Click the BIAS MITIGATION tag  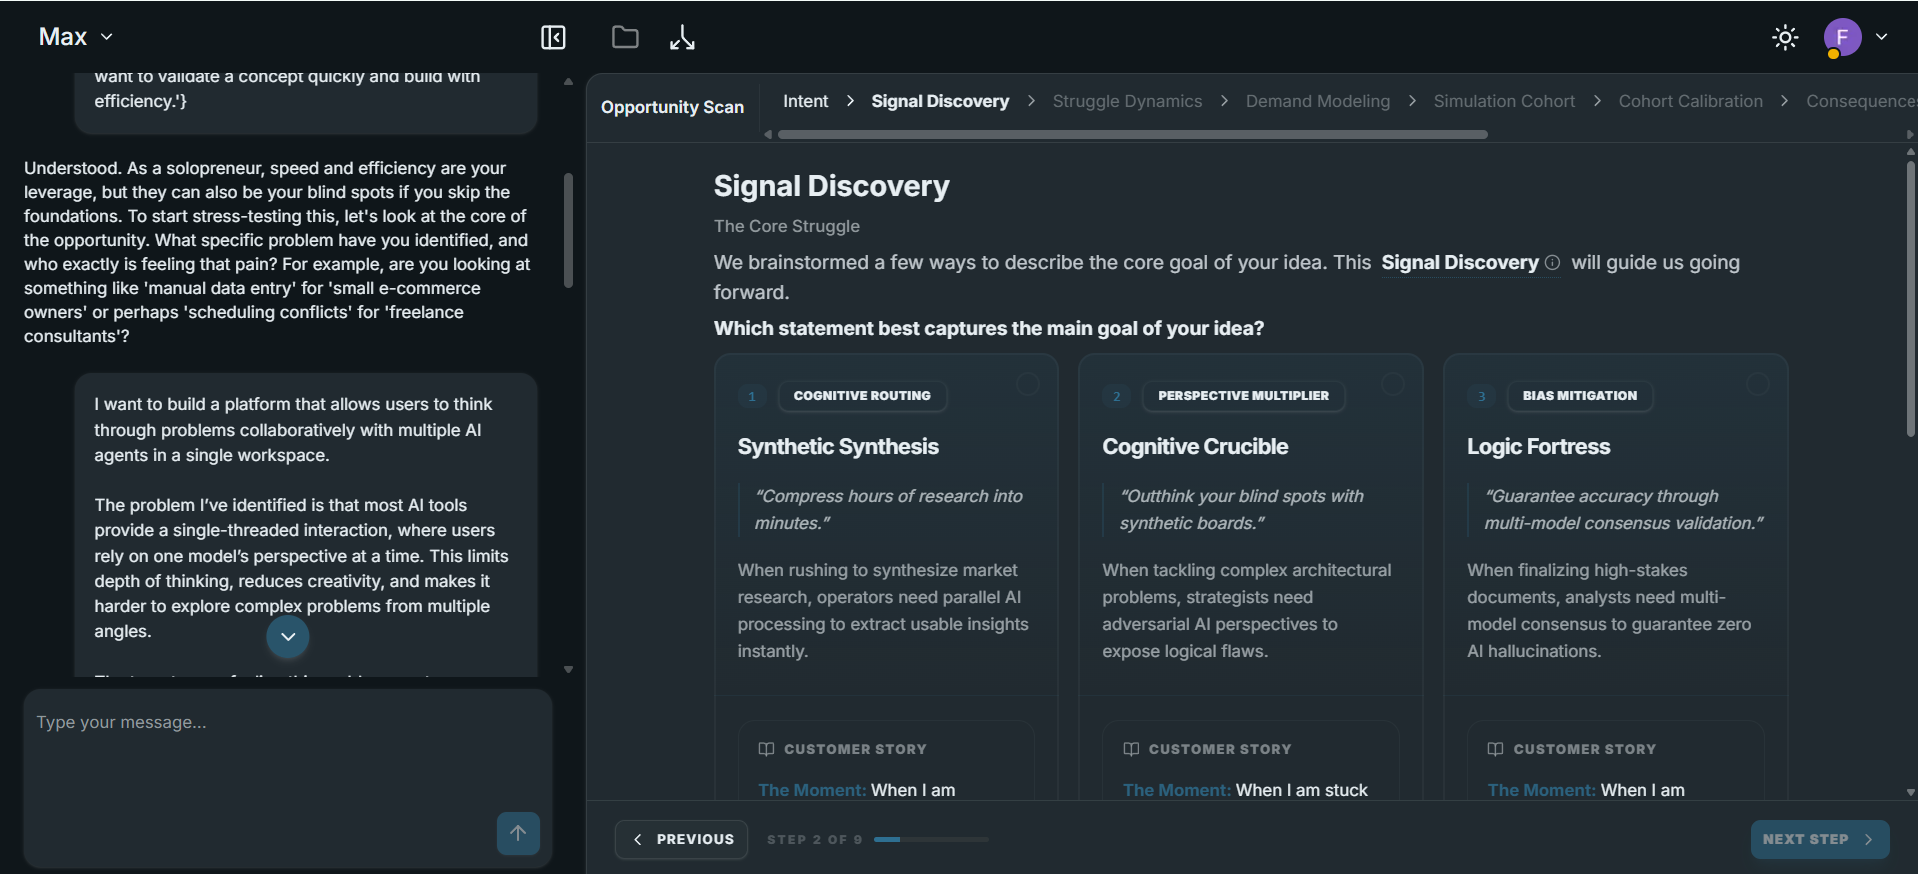coord(1580,396)
